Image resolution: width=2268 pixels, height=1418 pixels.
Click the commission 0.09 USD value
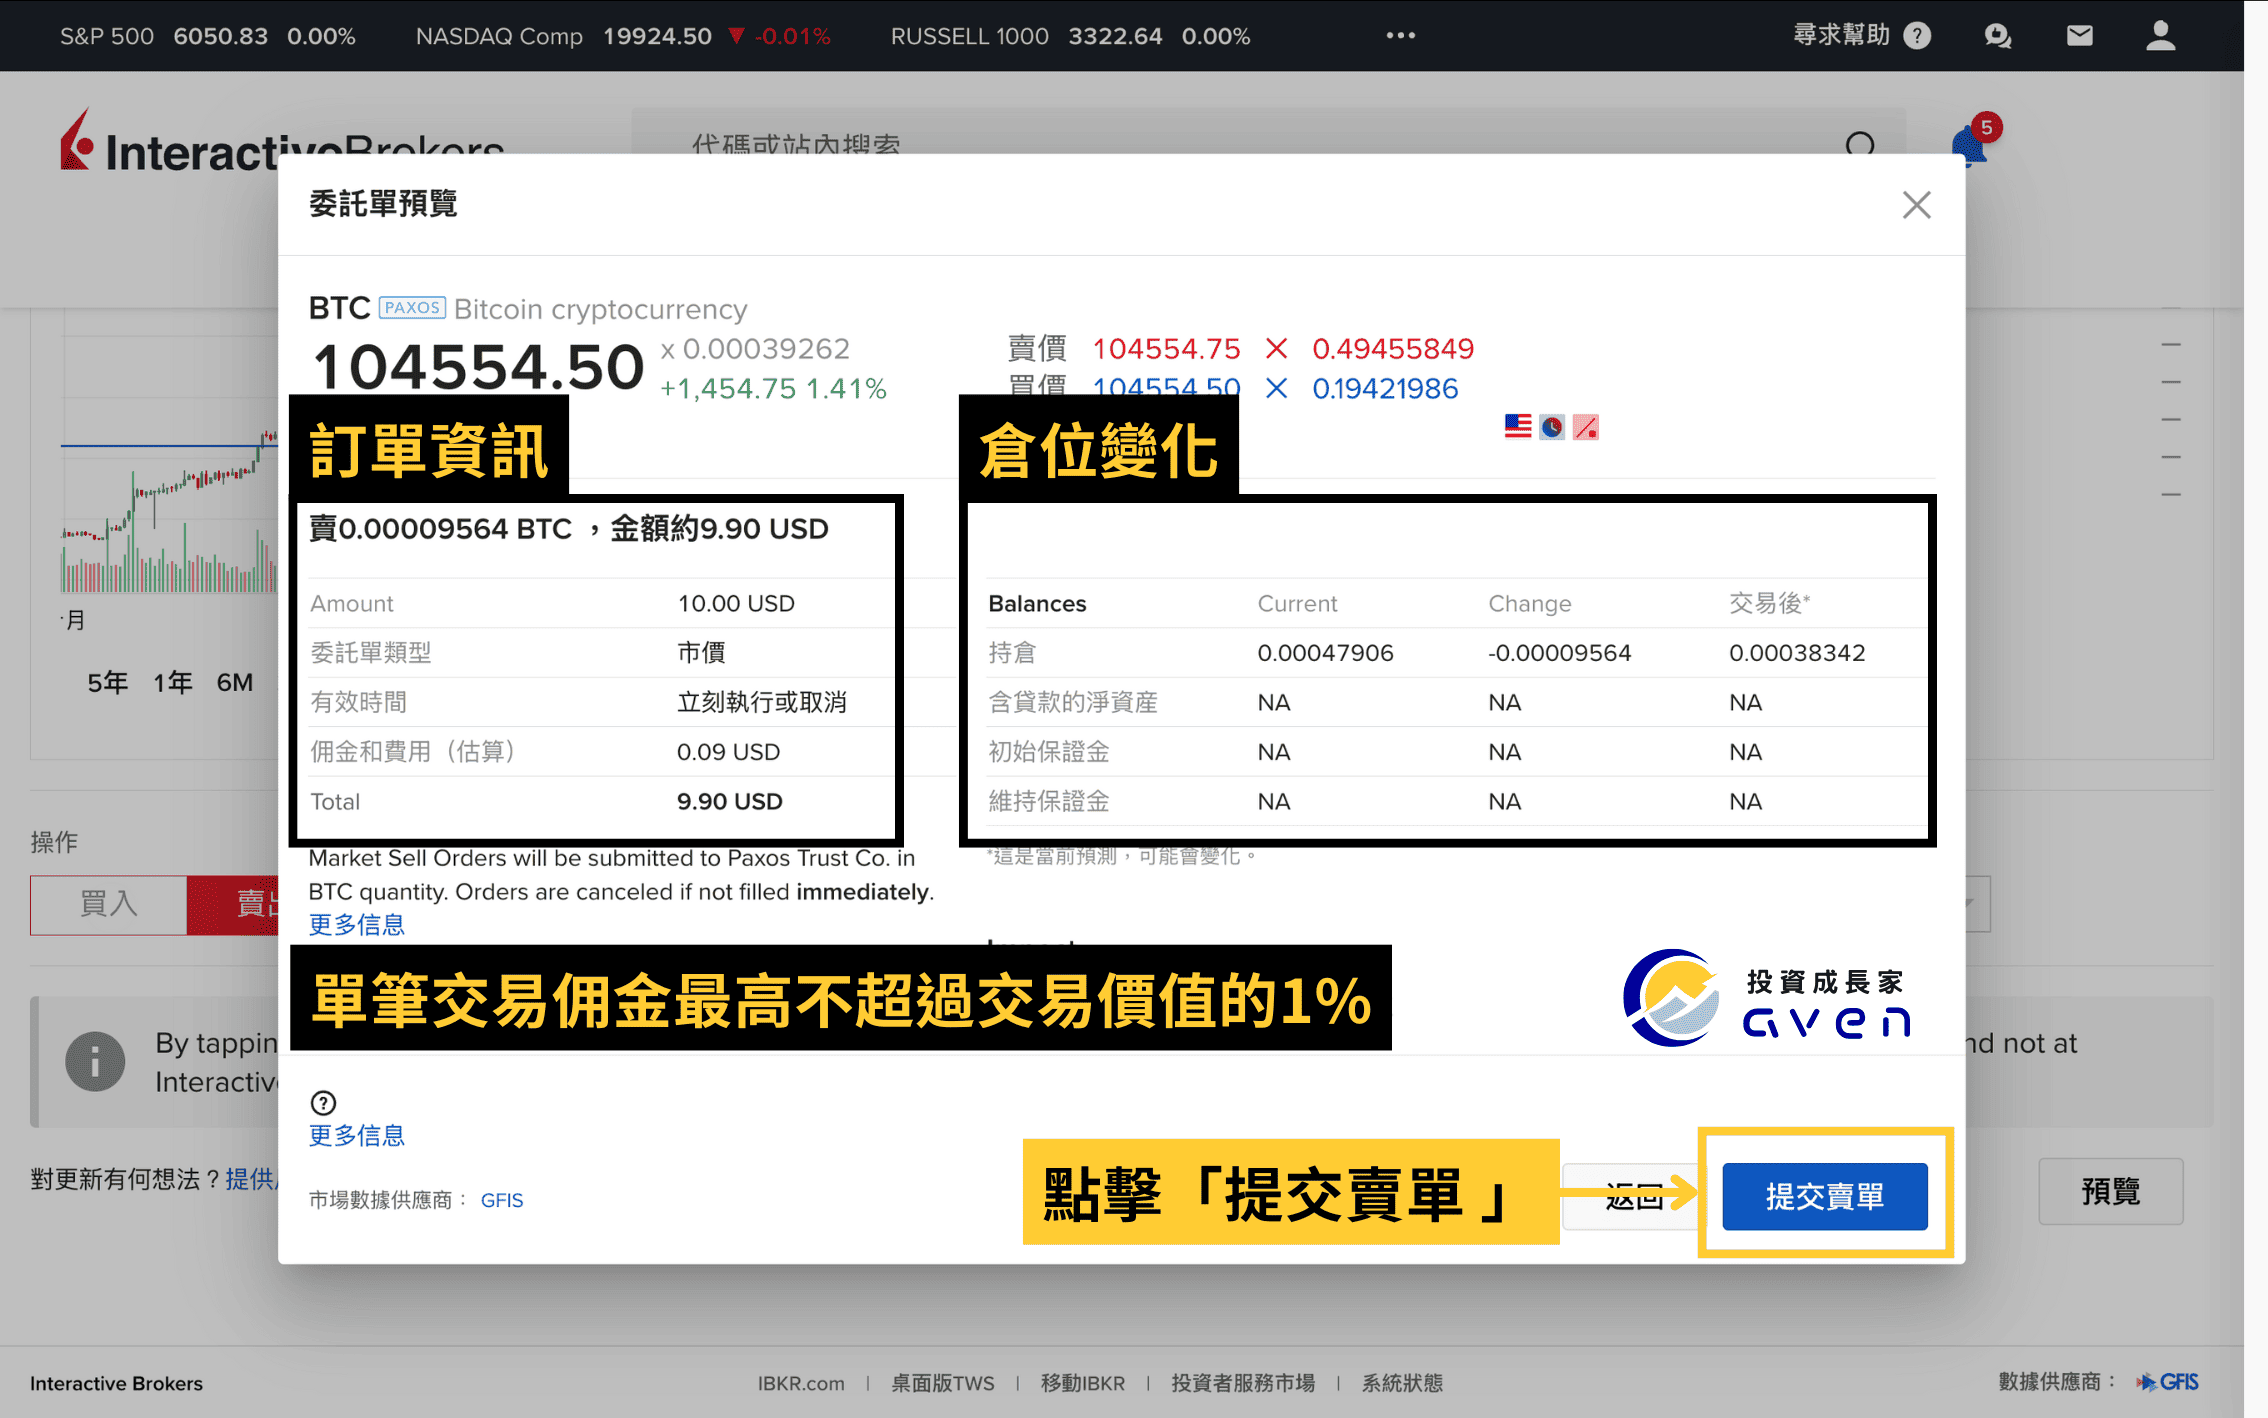pyautogui.click(x=728, y=752)
